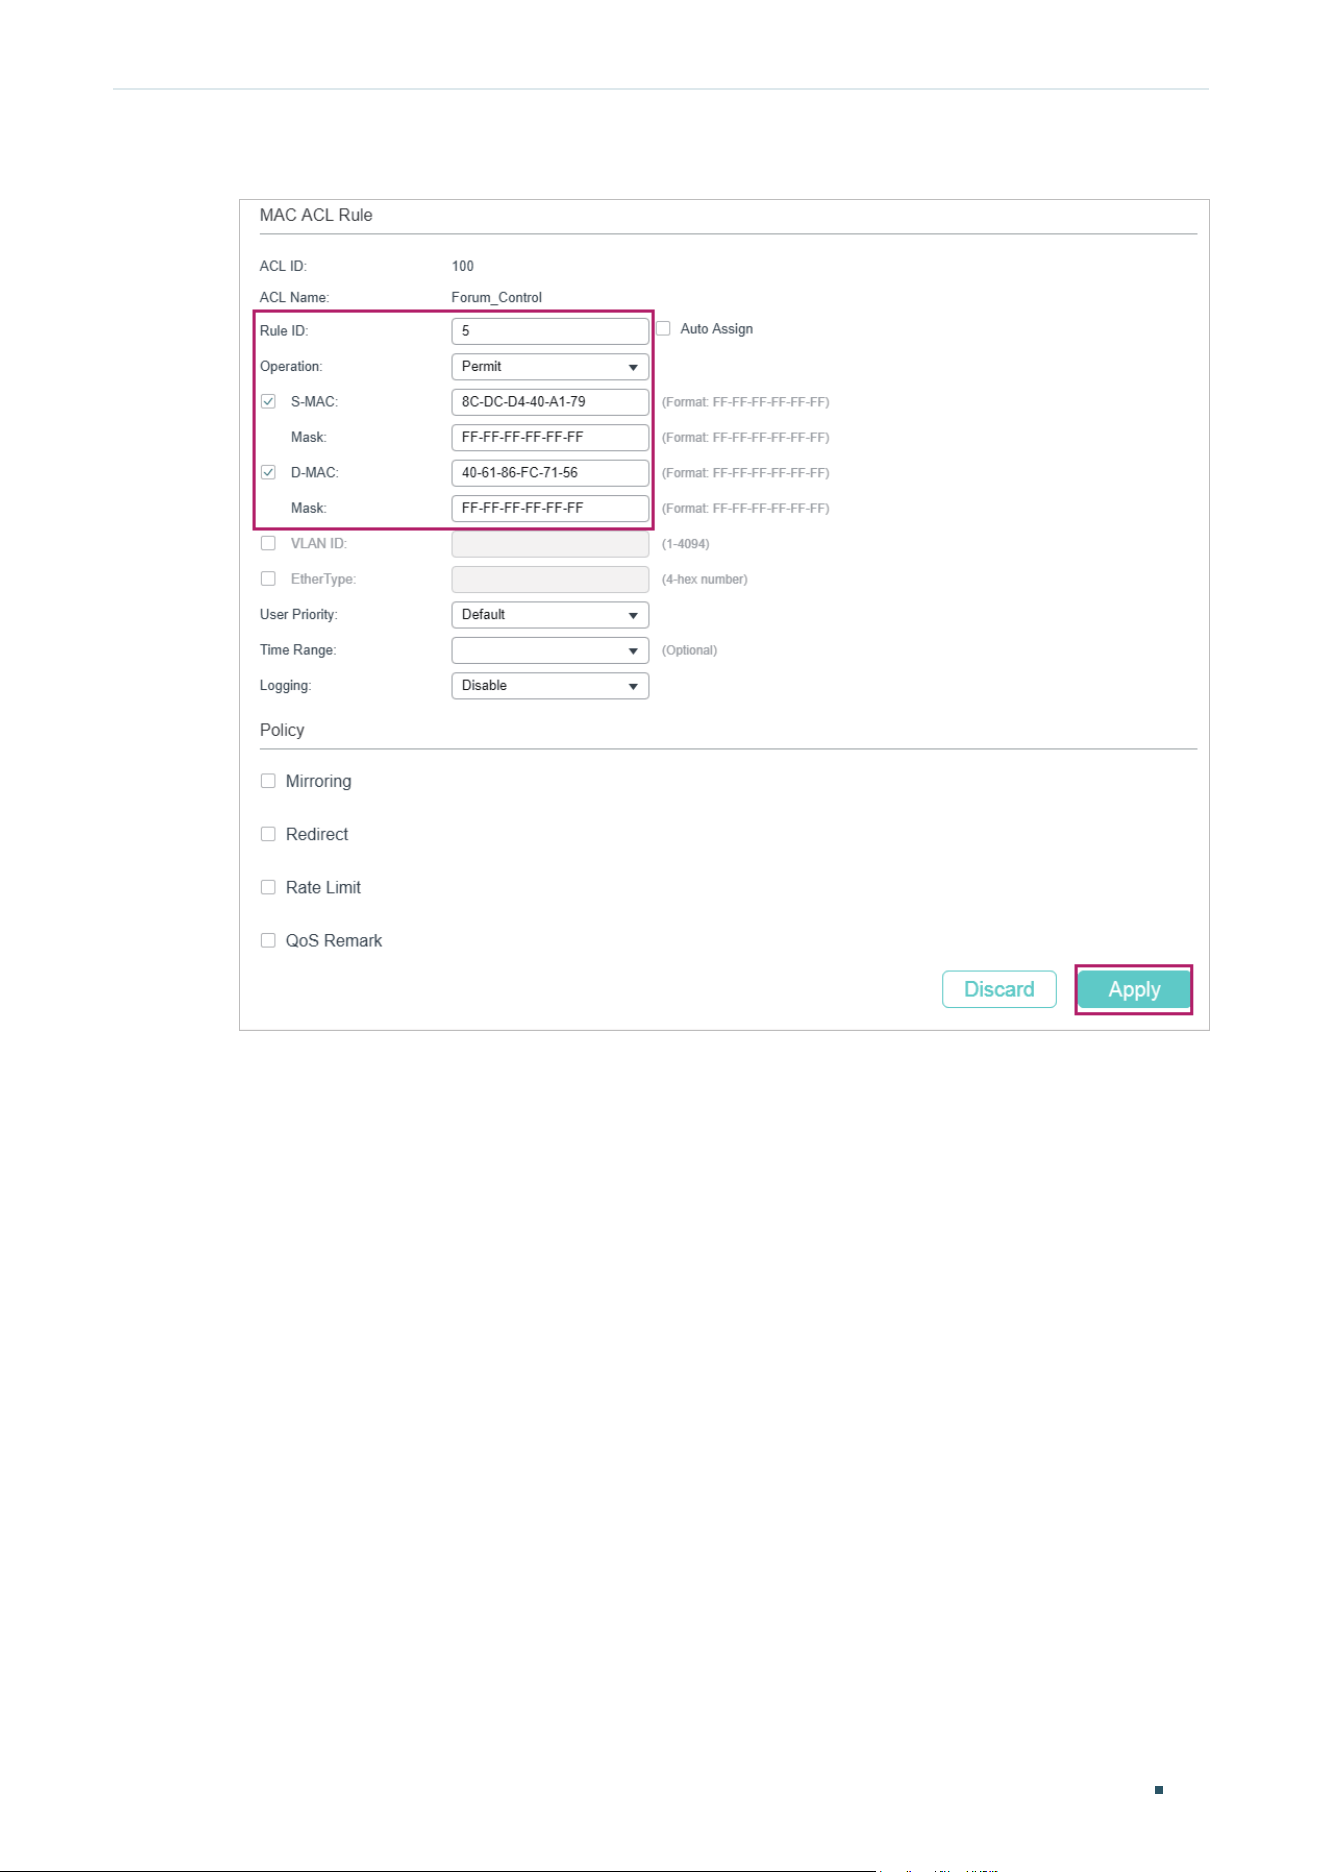The height and width of the screenshot is (1872, 1324).
Task: Enable the Redirect policy checkbox
Action: coord(268,834)
